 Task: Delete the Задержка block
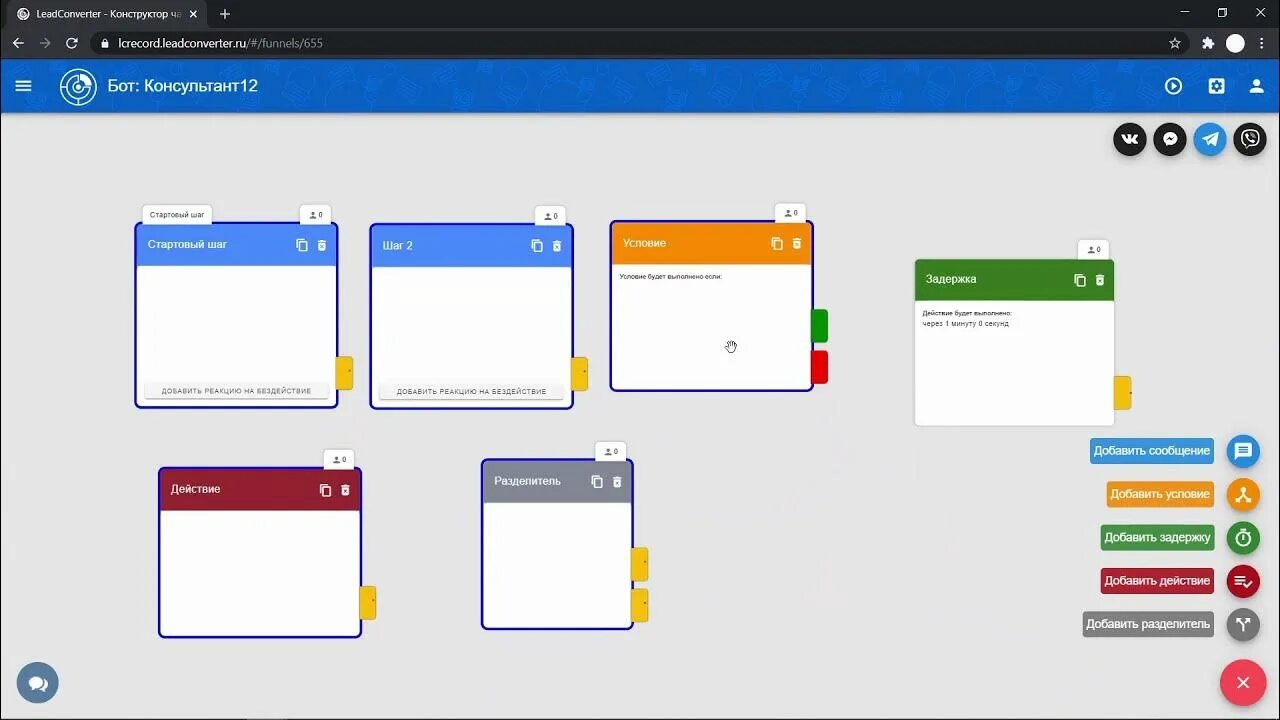tap(1100, 280)
